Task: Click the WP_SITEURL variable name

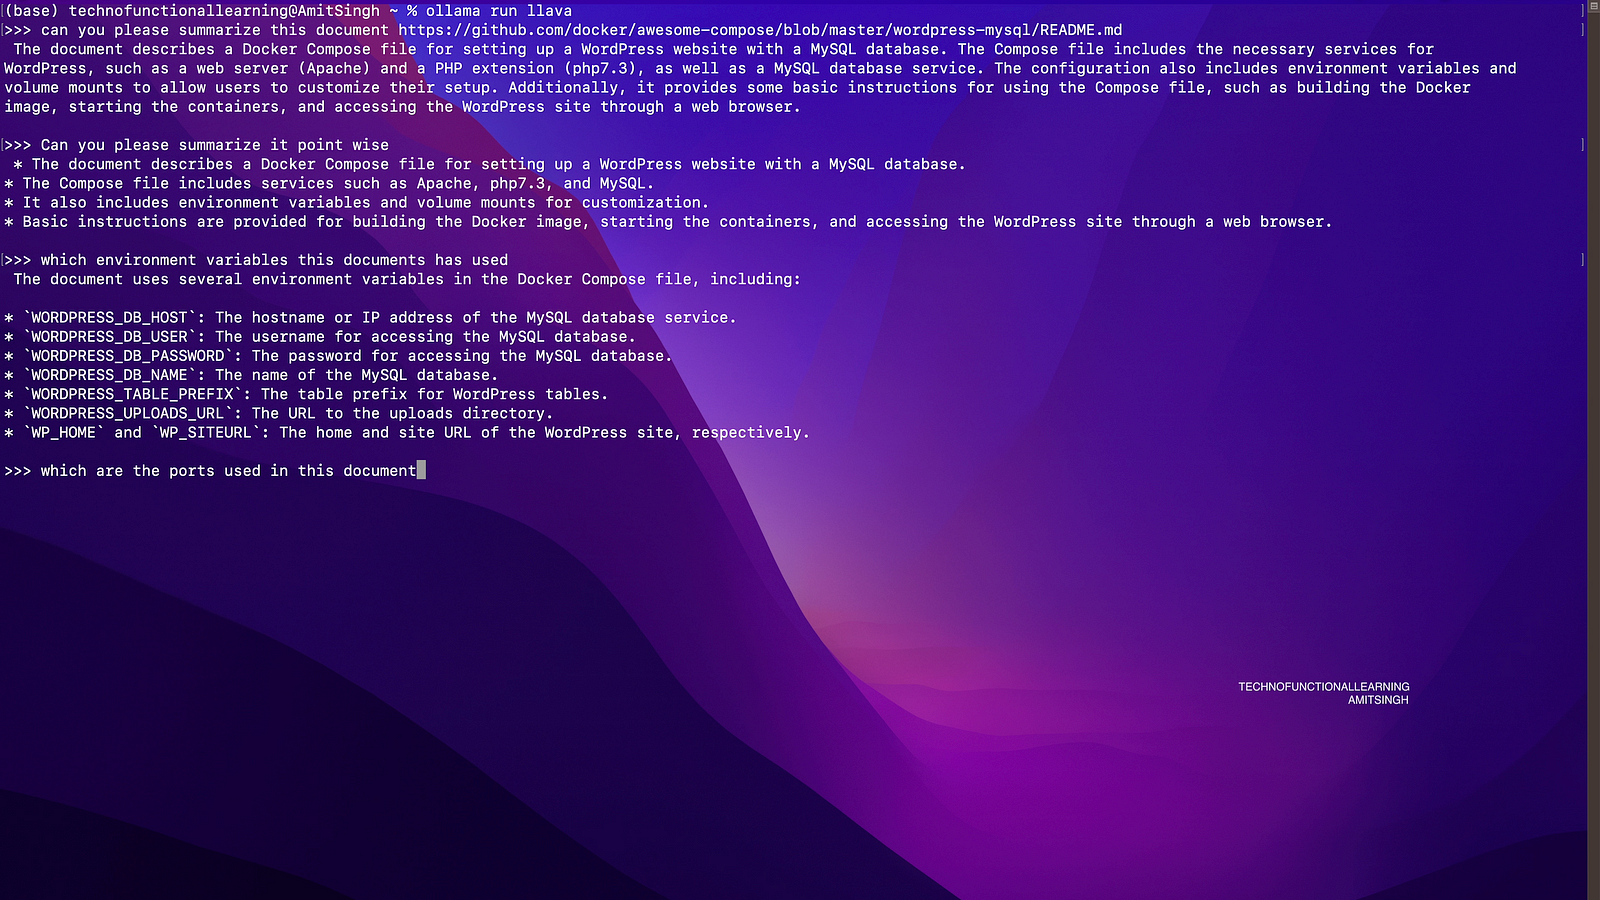Action: pyautogui.click(x=206, y=433)
